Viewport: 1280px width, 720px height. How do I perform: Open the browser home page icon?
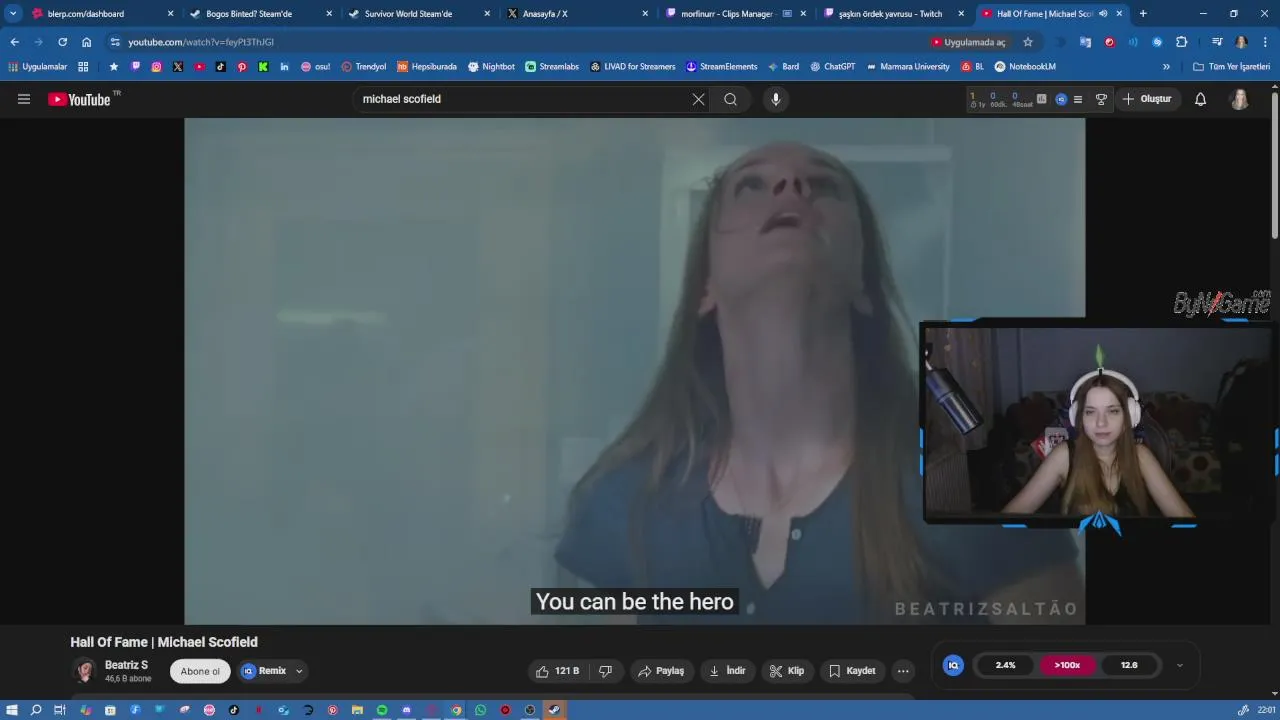[x=87, y=42]
